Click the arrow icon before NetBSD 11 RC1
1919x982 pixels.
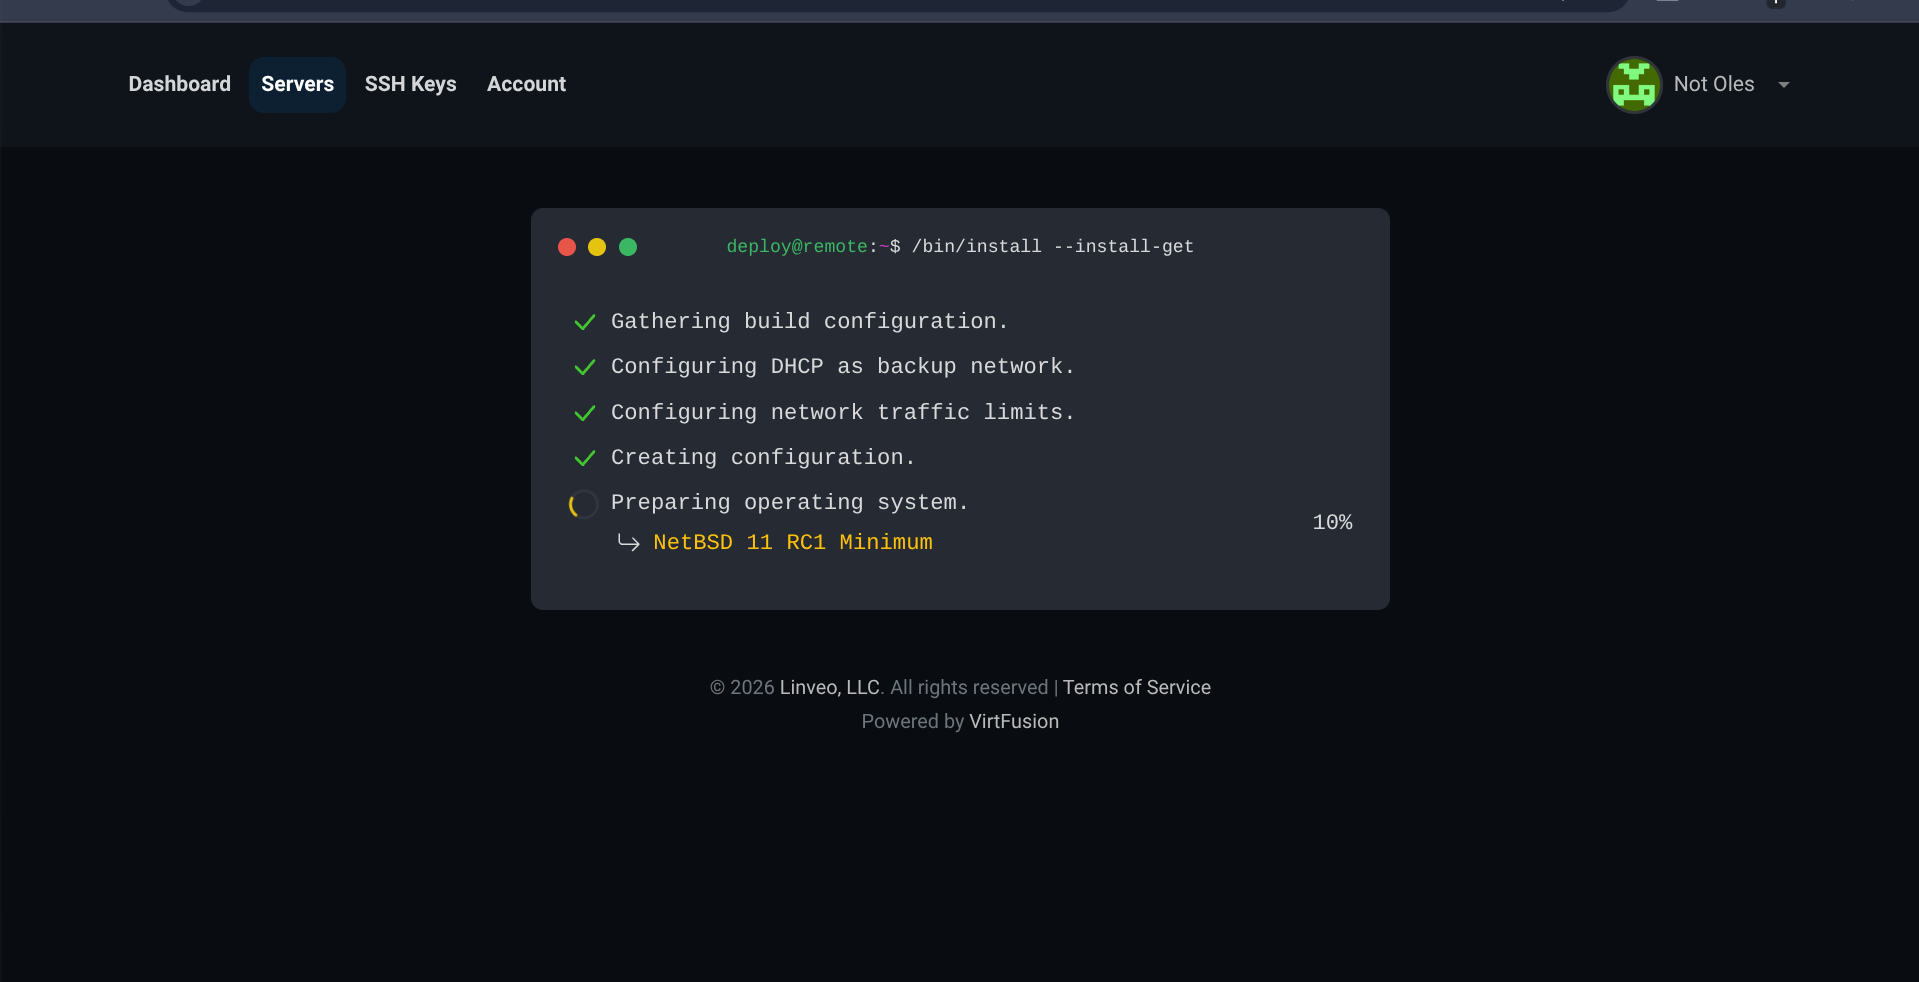tap(628, 542)
